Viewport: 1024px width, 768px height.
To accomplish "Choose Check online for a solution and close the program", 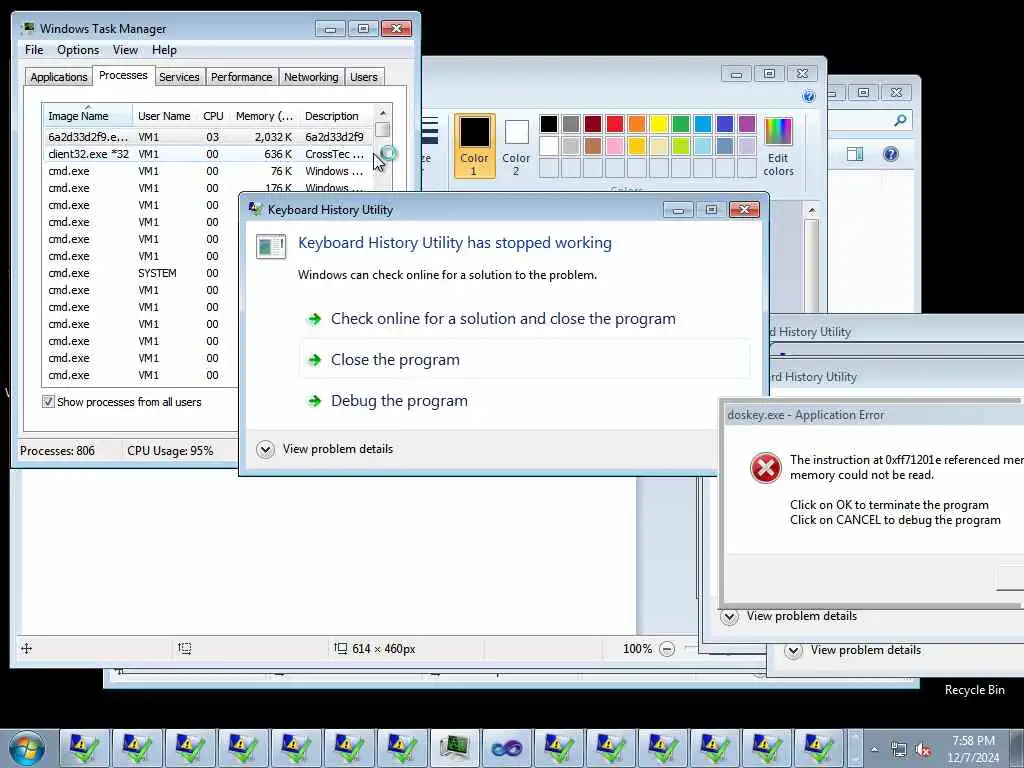I will [524, 319].
